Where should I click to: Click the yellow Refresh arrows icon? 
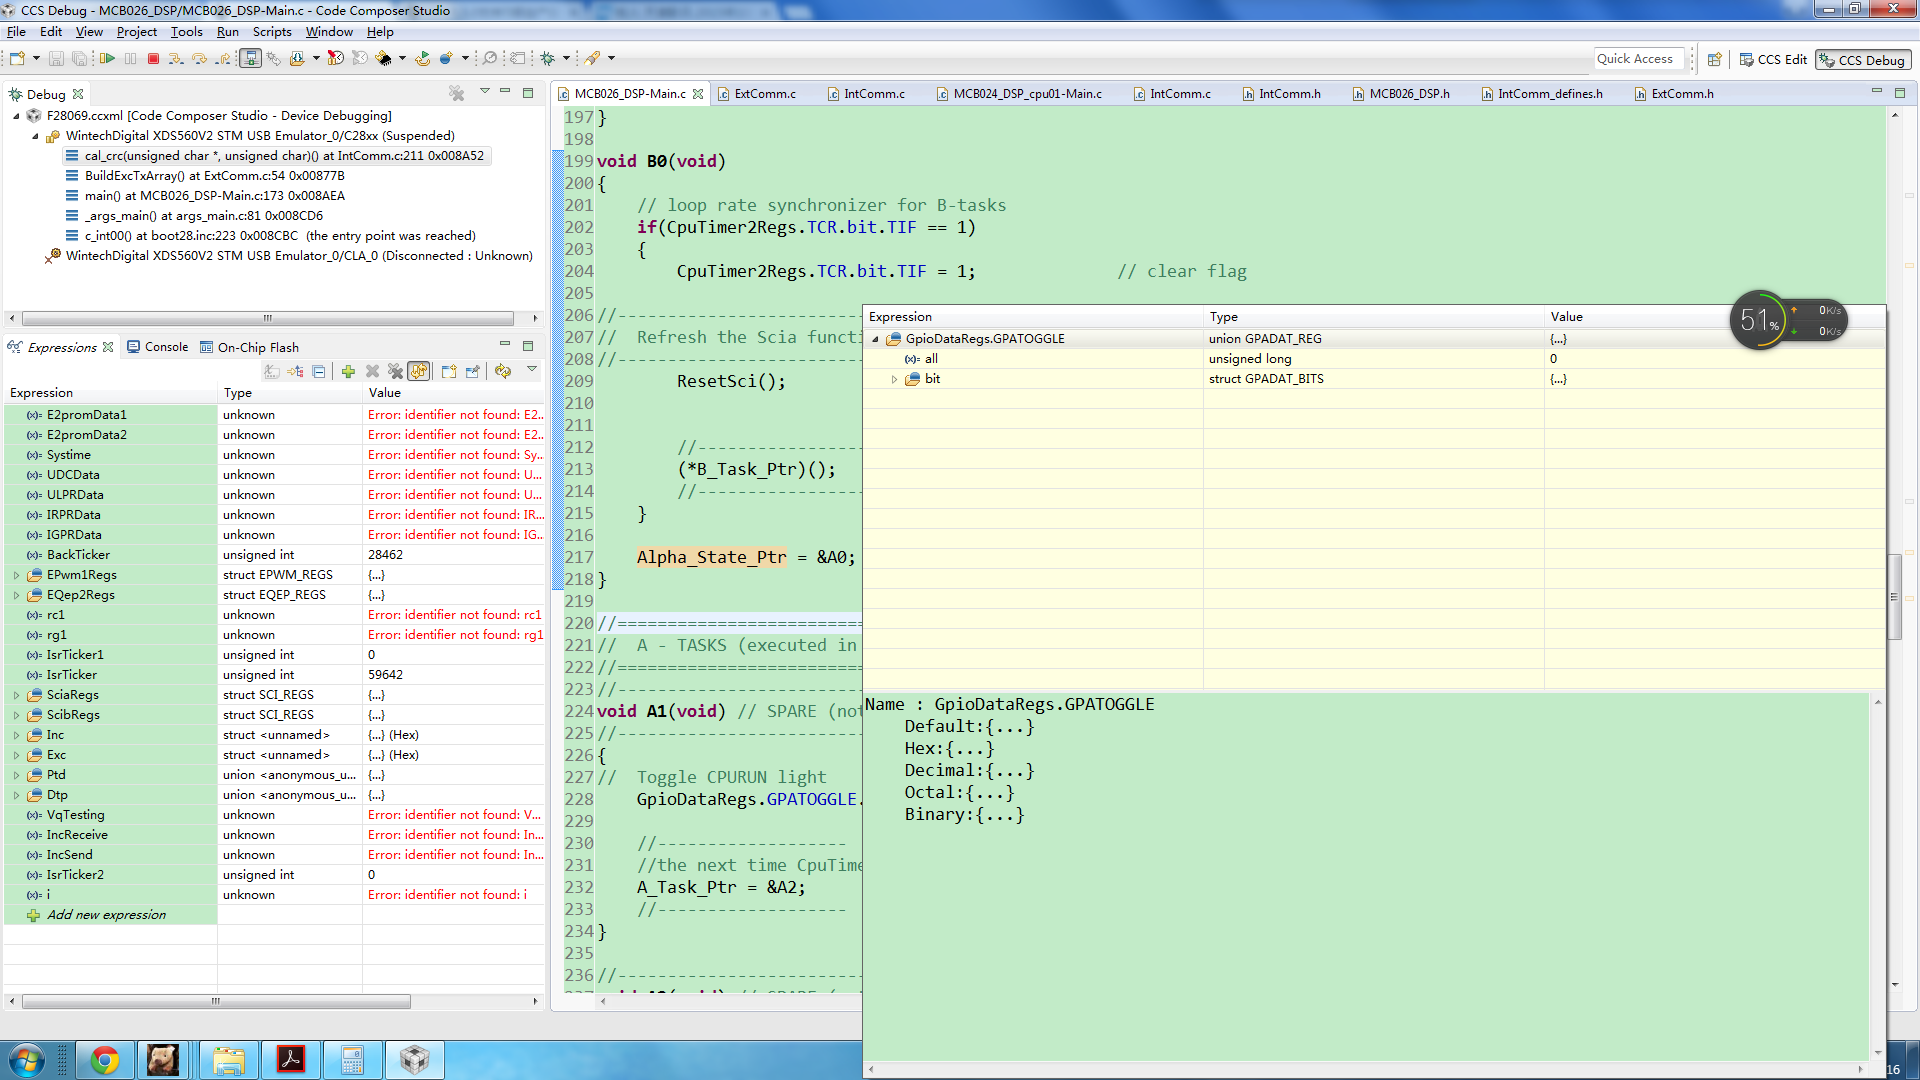pyautogui.click(x=503, y=372)
